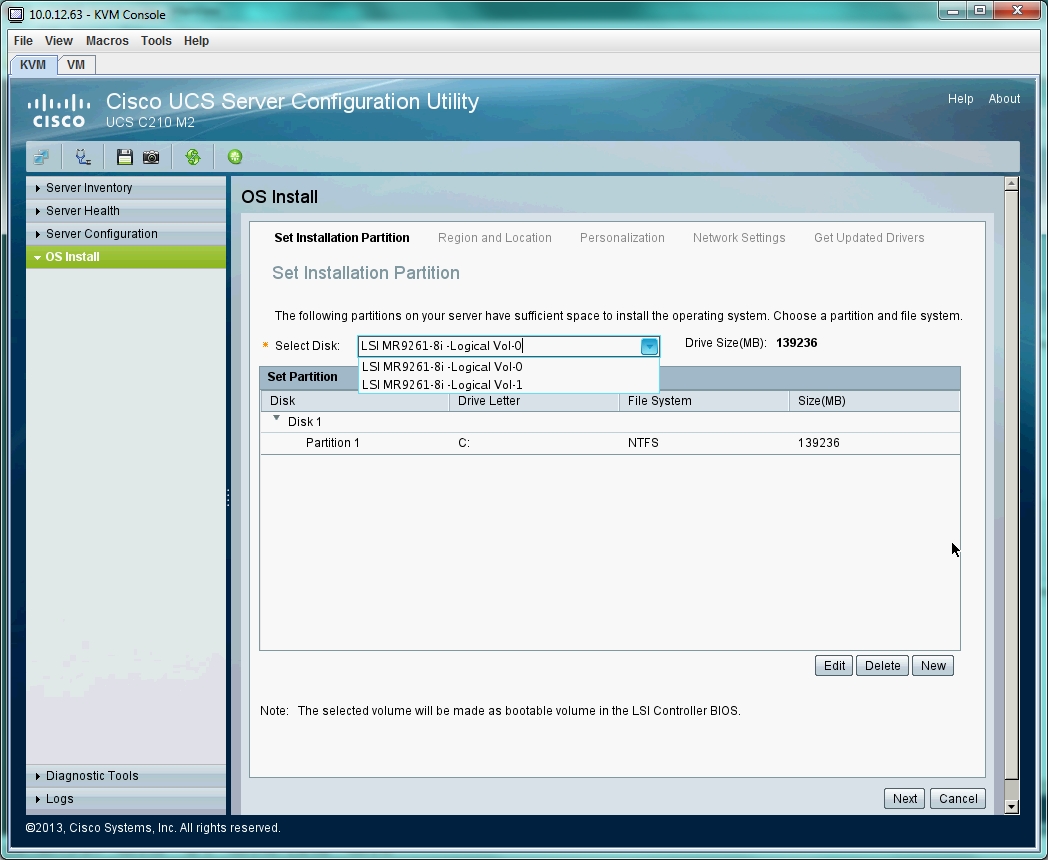Go to Personalization step
1048x860 pixels.
point(622,238)
